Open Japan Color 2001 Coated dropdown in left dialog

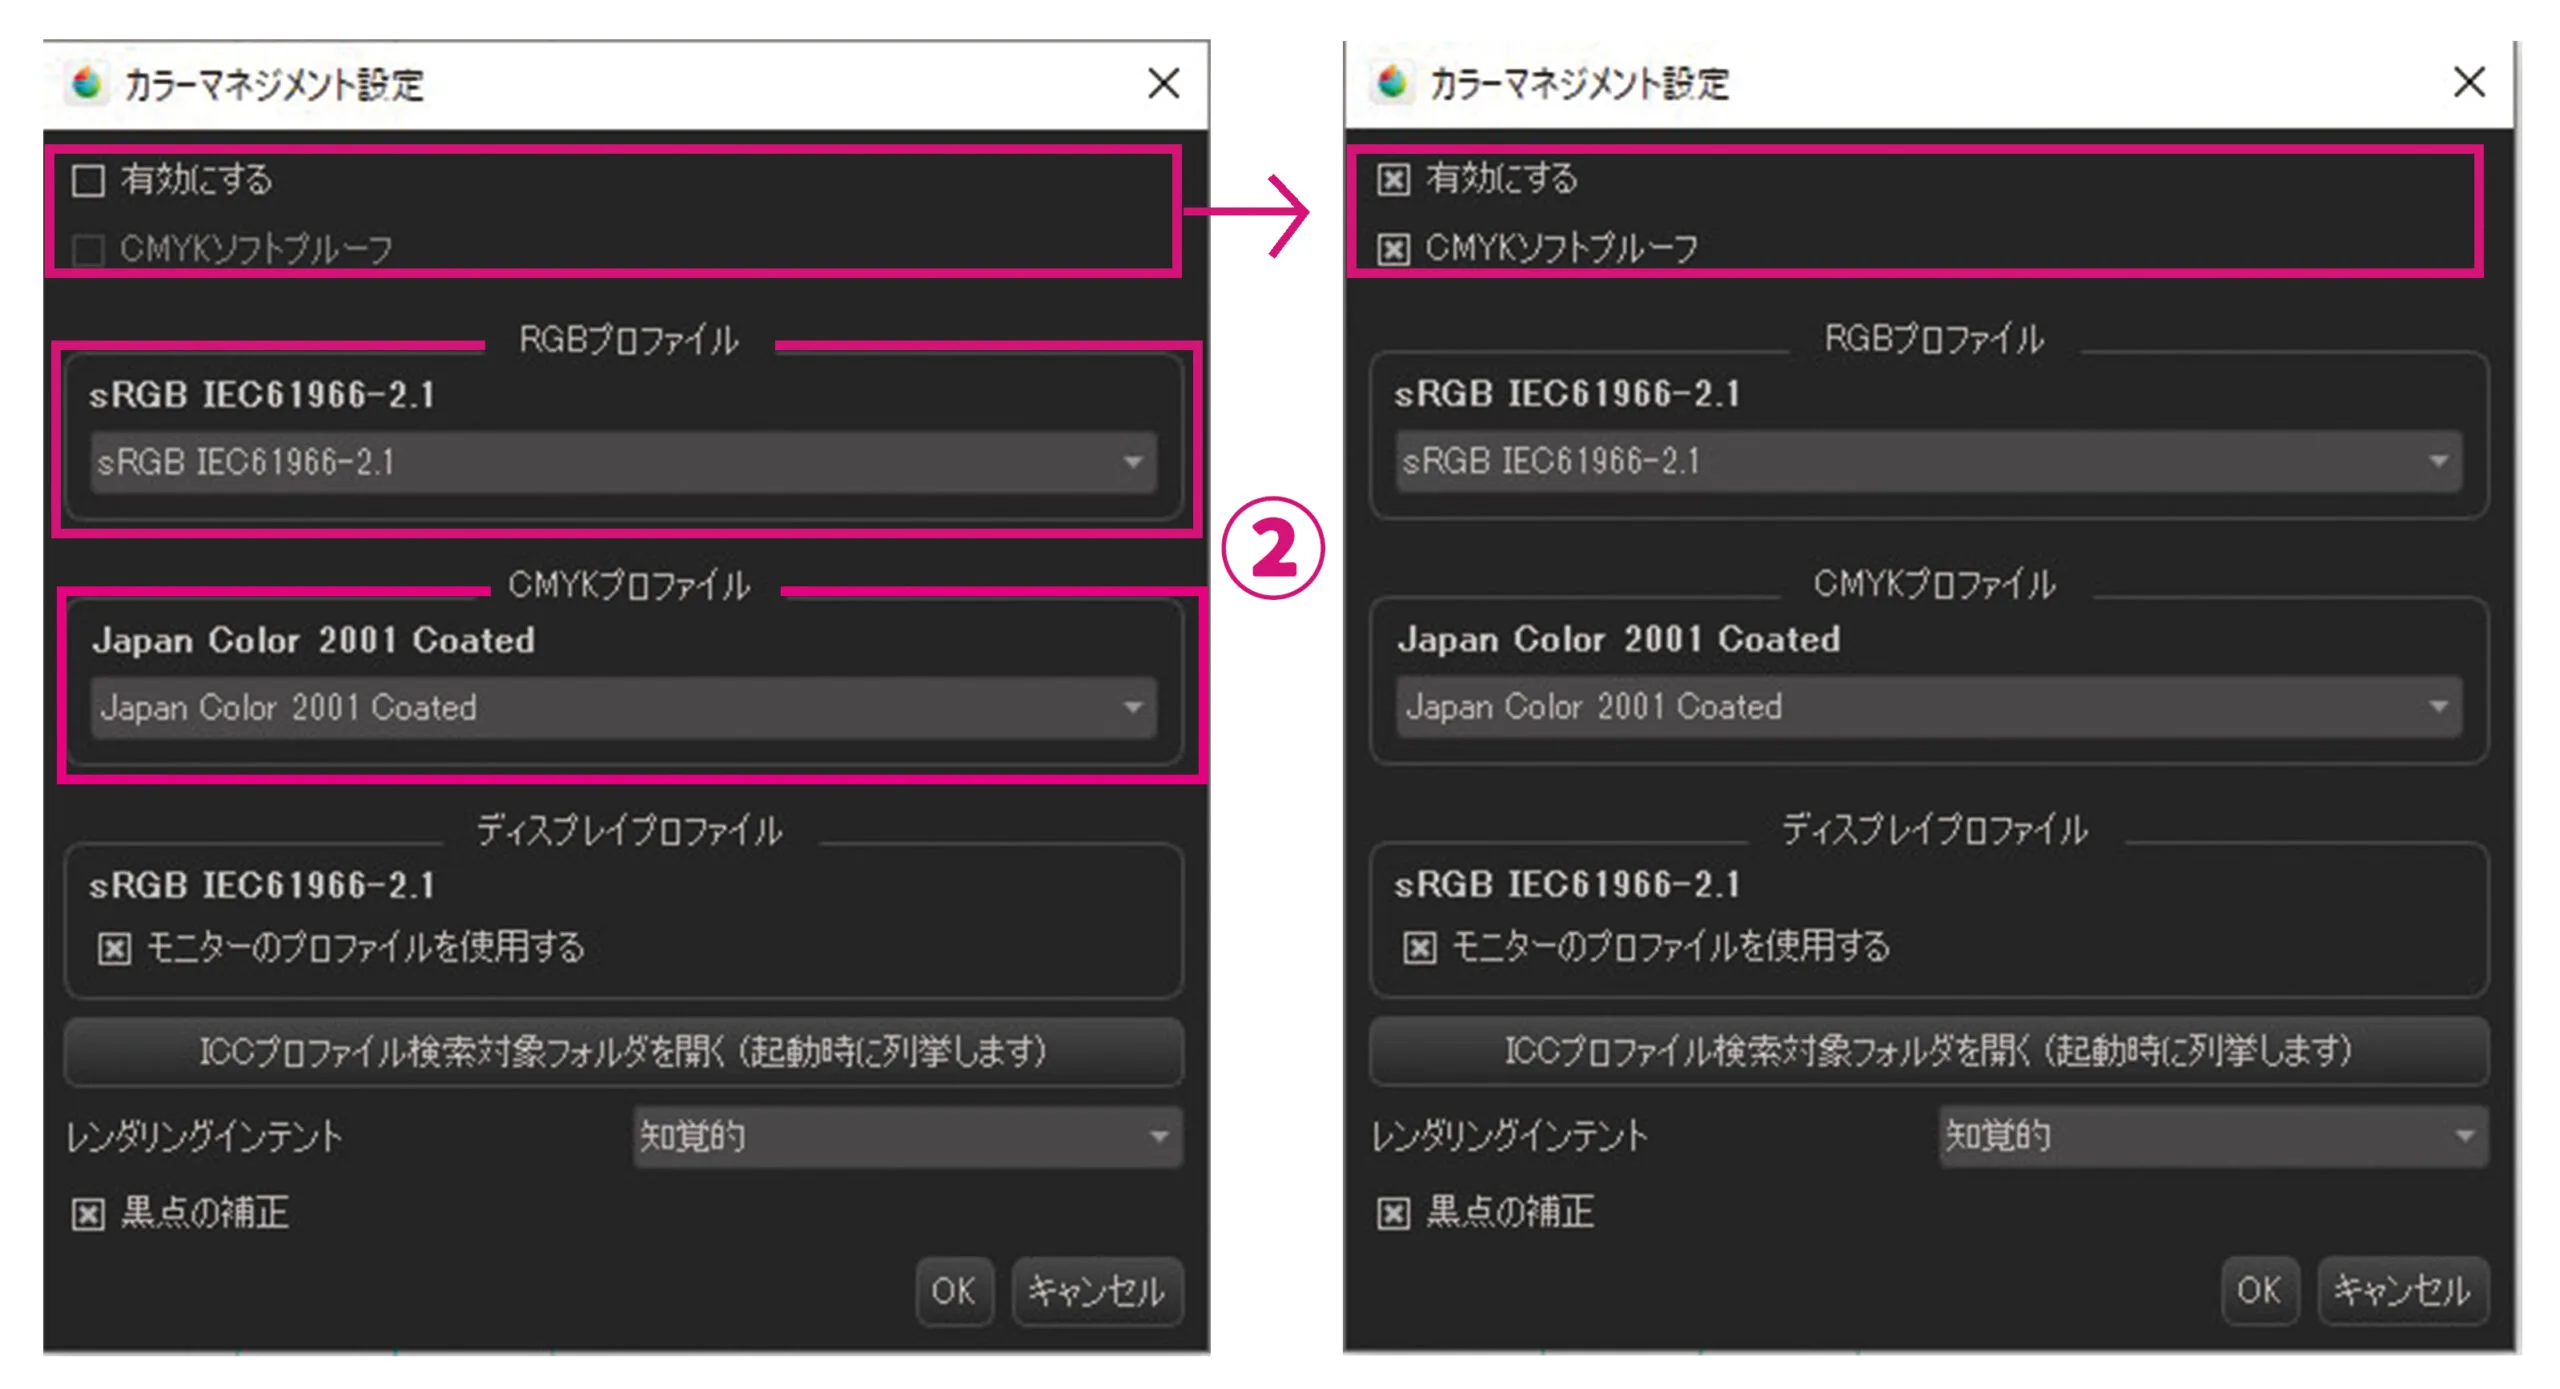623,708
